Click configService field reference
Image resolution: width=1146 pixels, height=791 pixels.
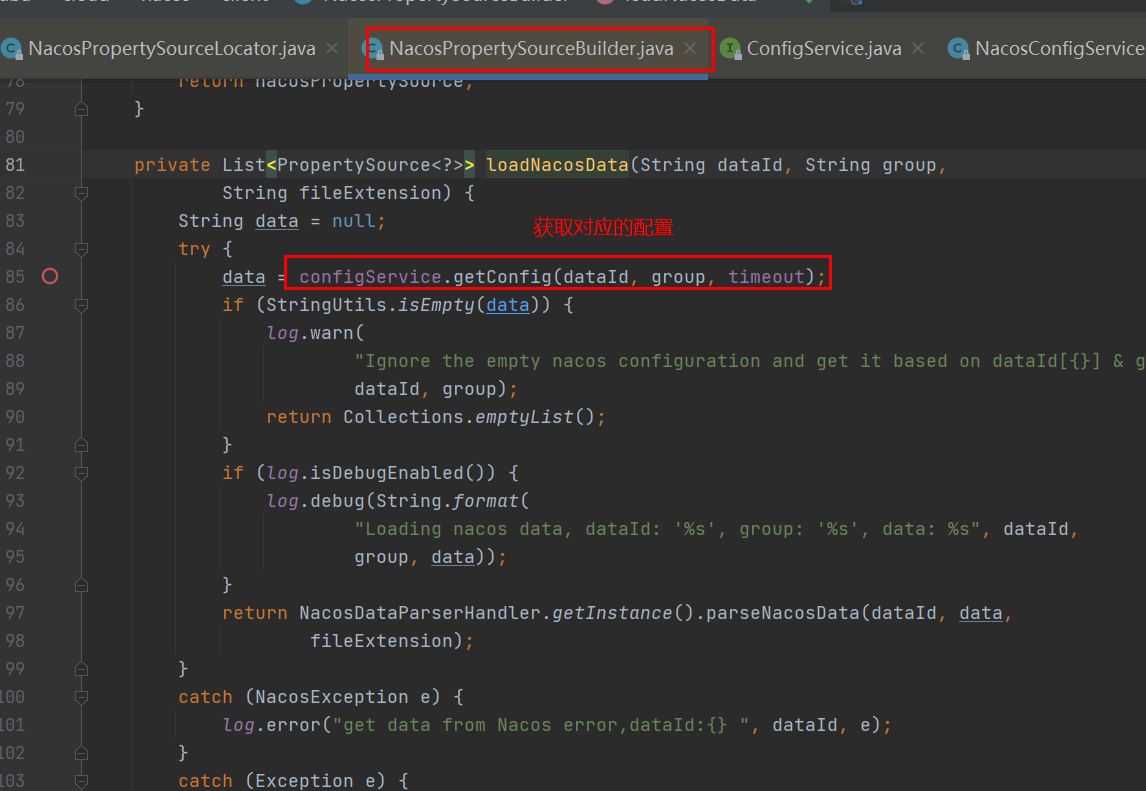(x=370, y=277)
